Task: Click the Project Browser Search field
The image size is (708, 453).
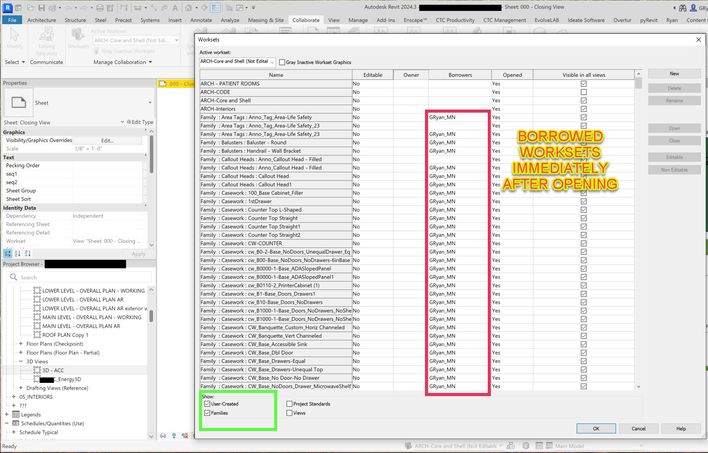Action: [80, 277]
